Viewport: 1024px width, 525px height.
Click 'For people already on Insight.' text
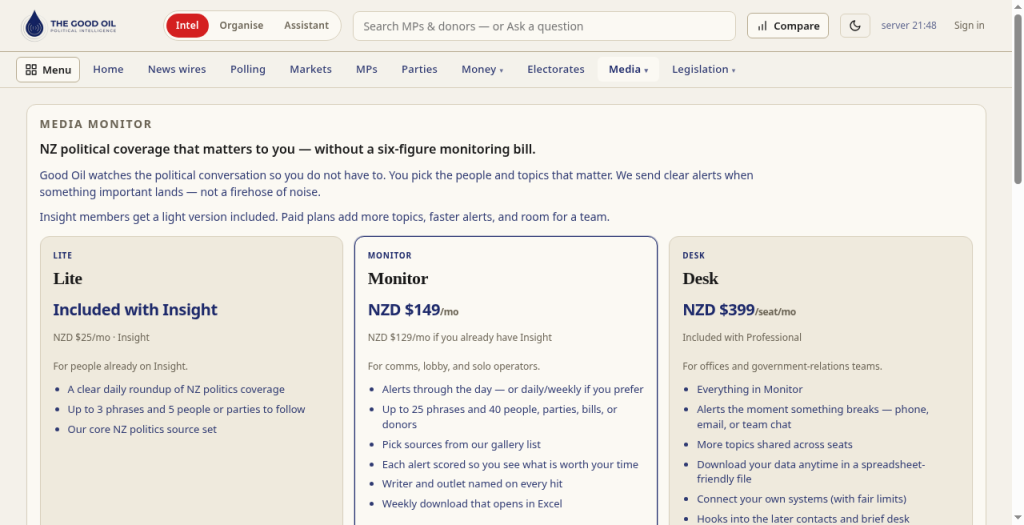coord(120,366)
